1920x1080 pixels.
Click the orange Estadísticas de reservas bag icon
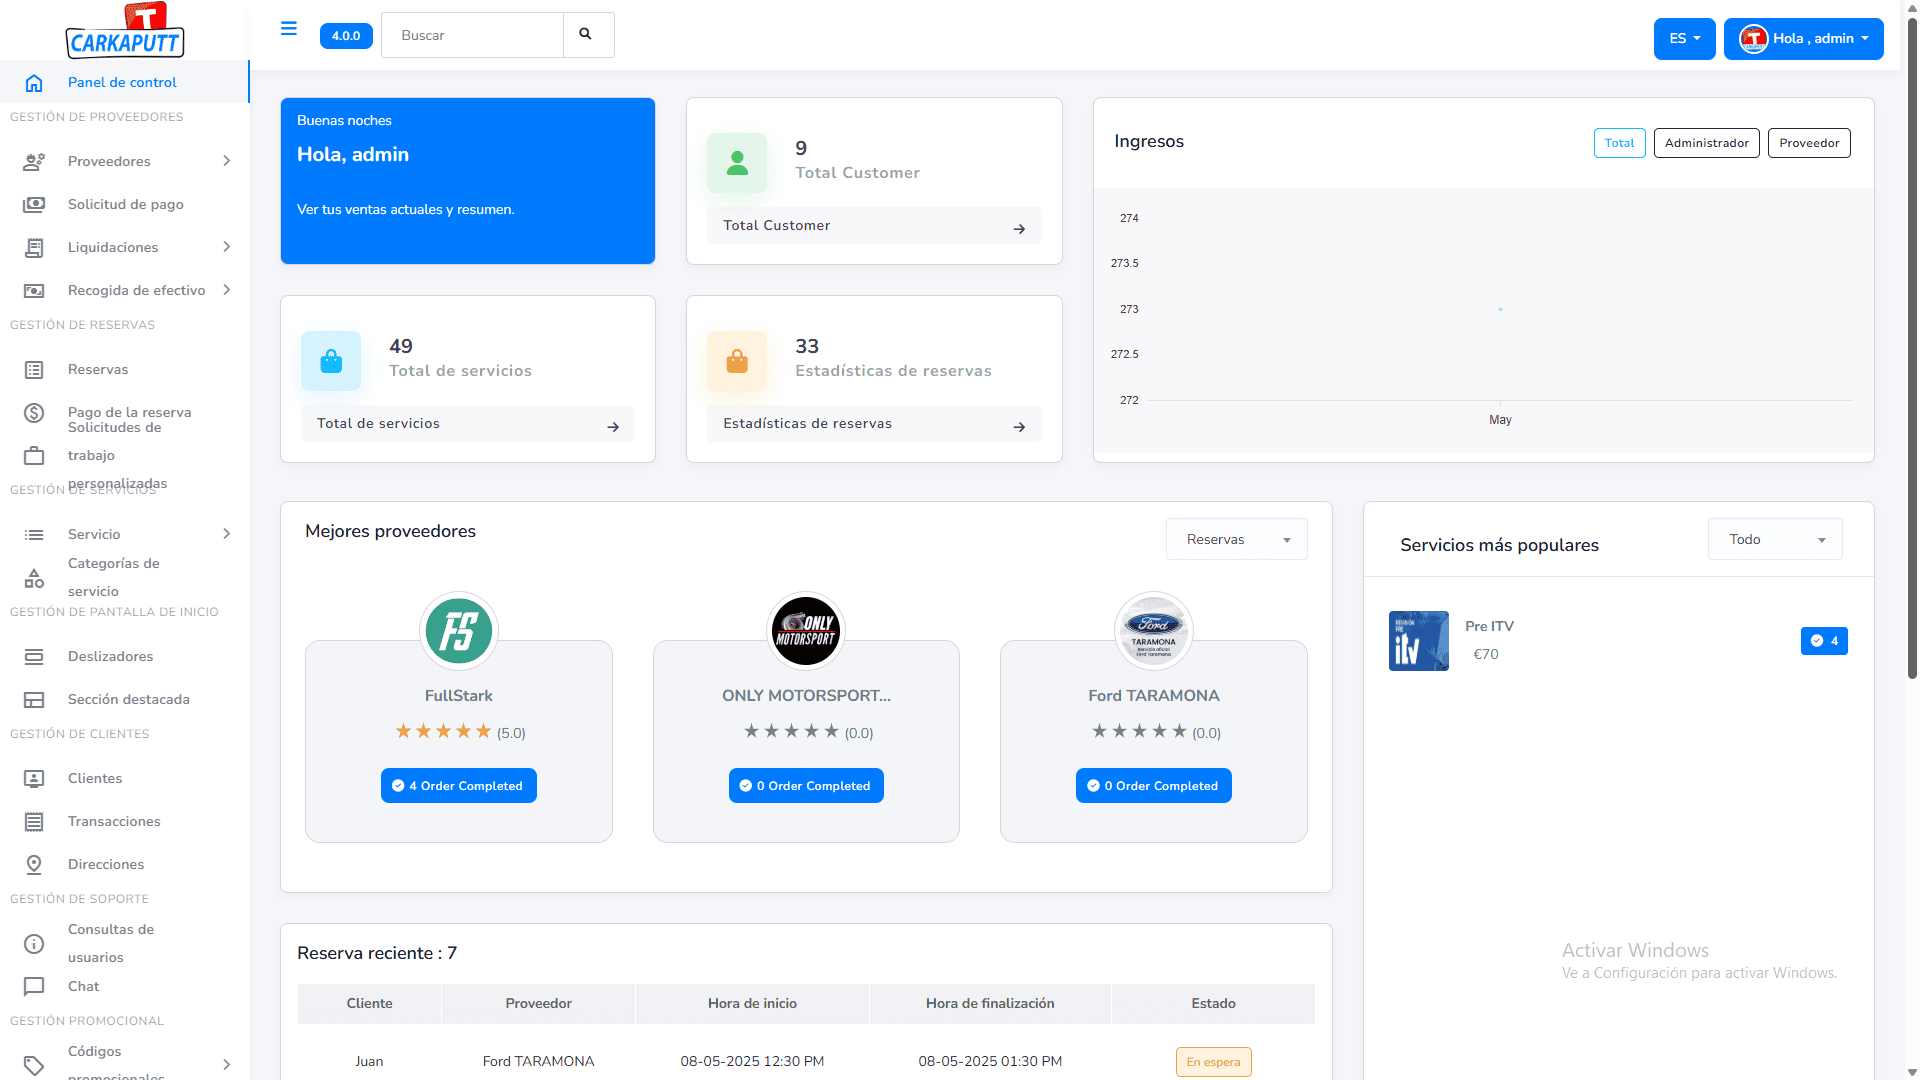pos(737,361)
